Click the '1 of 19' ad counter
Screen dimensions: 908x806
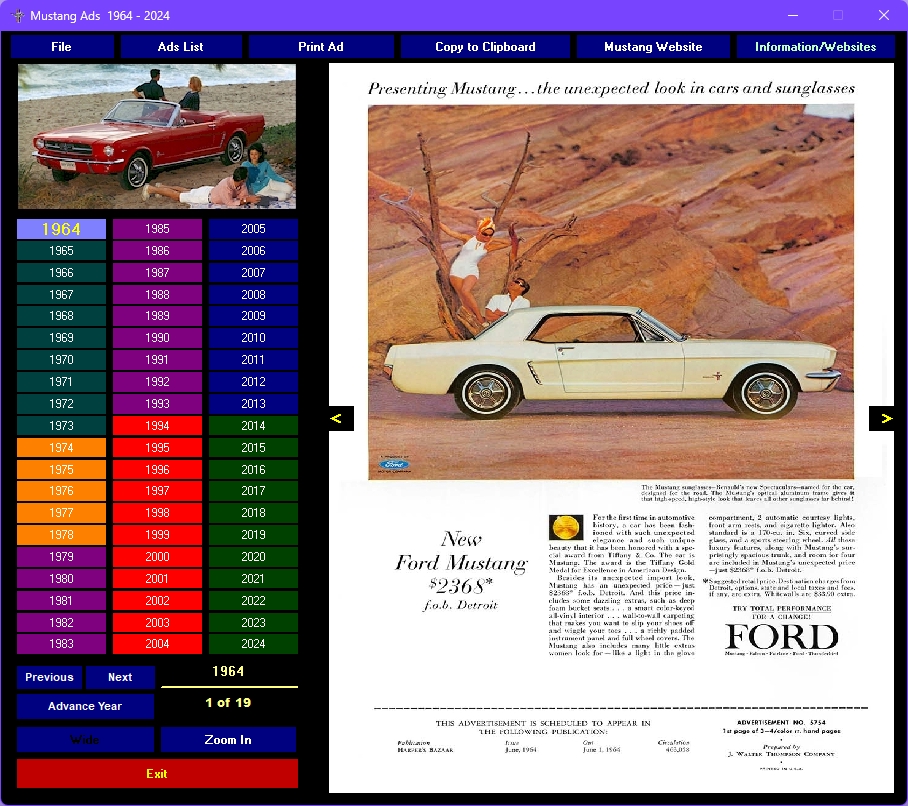[x=228, y=703]
